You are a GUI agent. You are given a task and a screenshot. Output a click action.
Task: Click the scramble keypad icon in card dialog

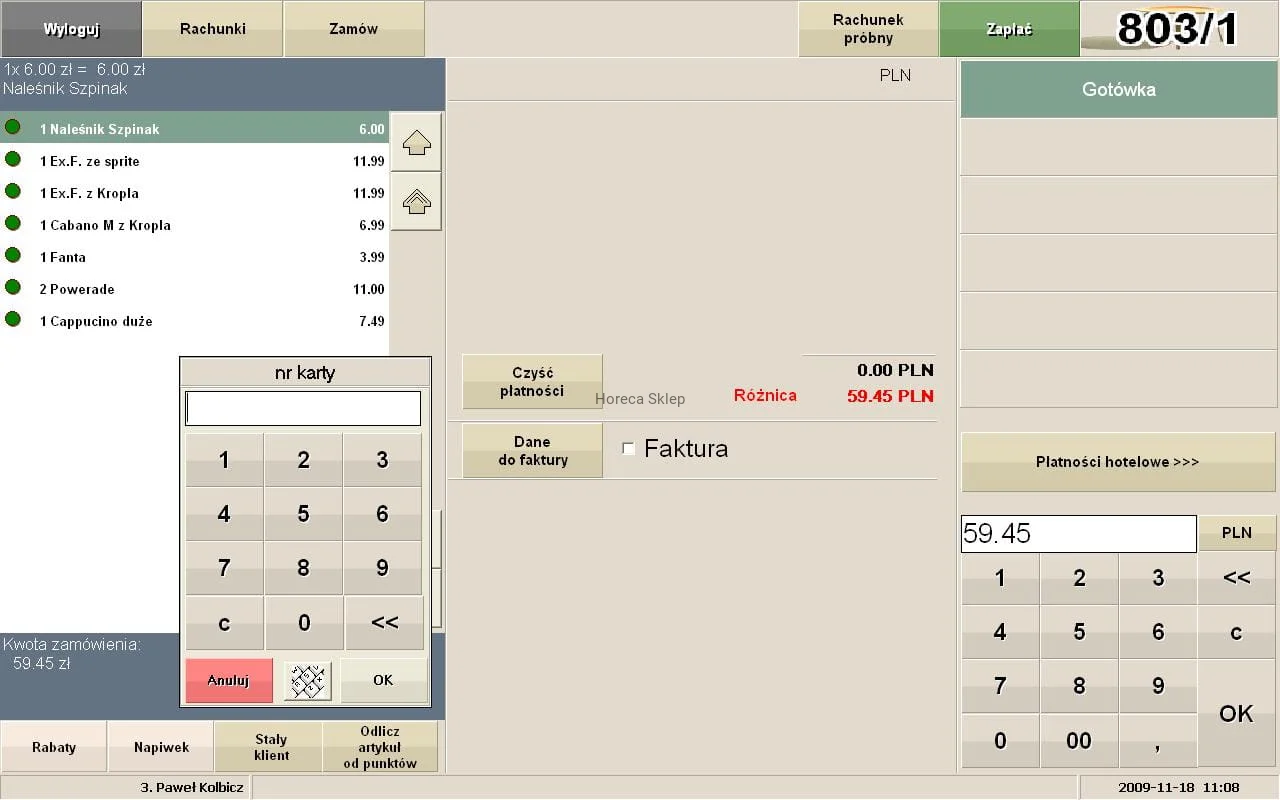coord(307,681)
